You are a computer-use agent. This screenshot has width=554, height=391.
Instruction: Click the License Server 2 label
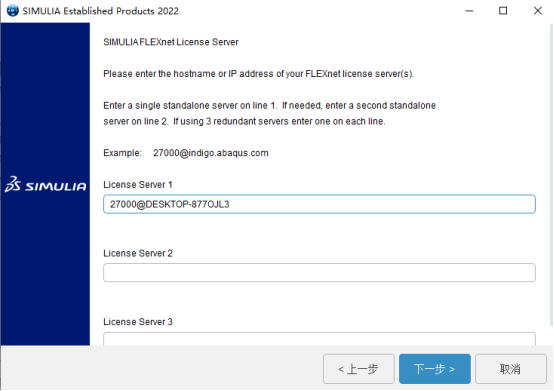coord(138,253)
